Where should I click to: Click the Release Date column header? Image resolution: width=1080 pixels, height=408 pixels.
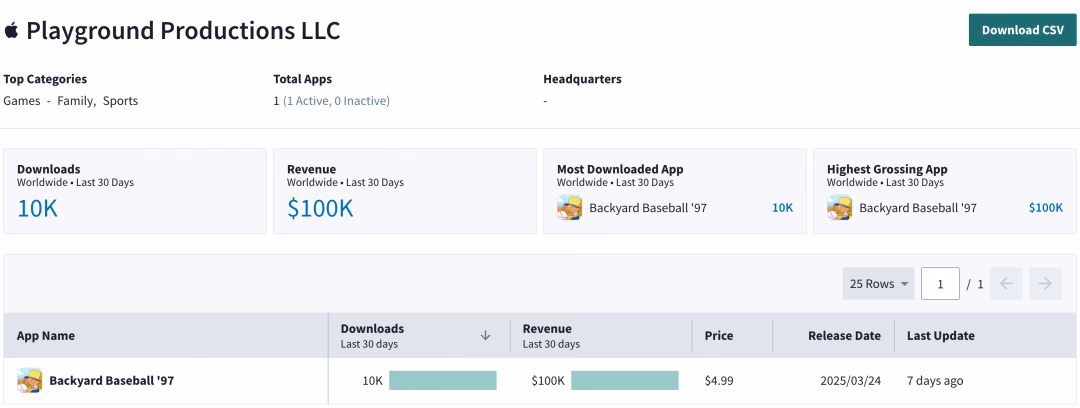click(833, 336)
